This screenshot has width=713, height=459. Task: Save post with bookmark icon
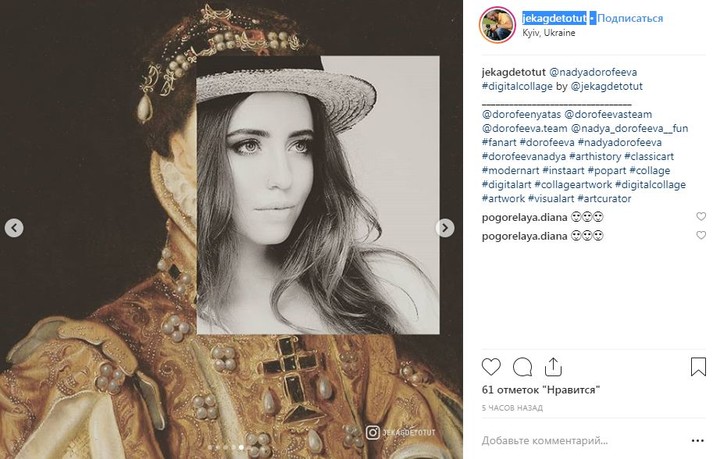tap(697, 367)
